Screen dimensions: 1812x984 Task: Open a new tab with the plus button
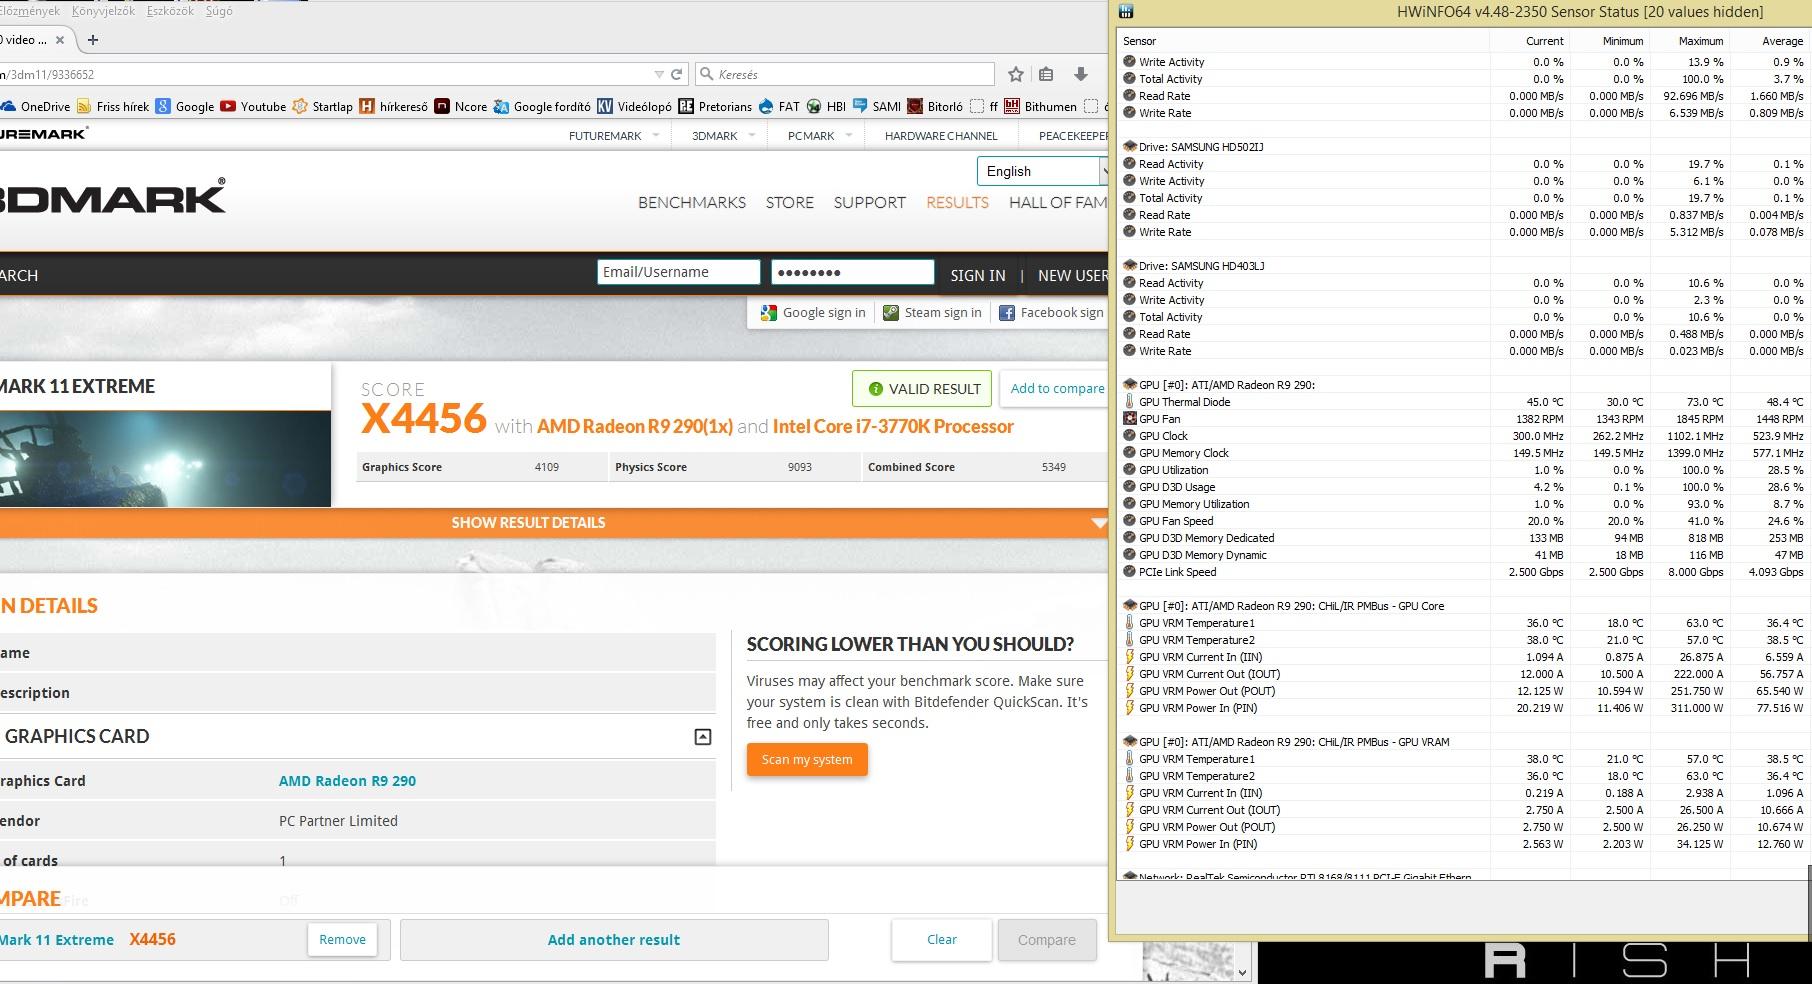[x=93, y=40]
